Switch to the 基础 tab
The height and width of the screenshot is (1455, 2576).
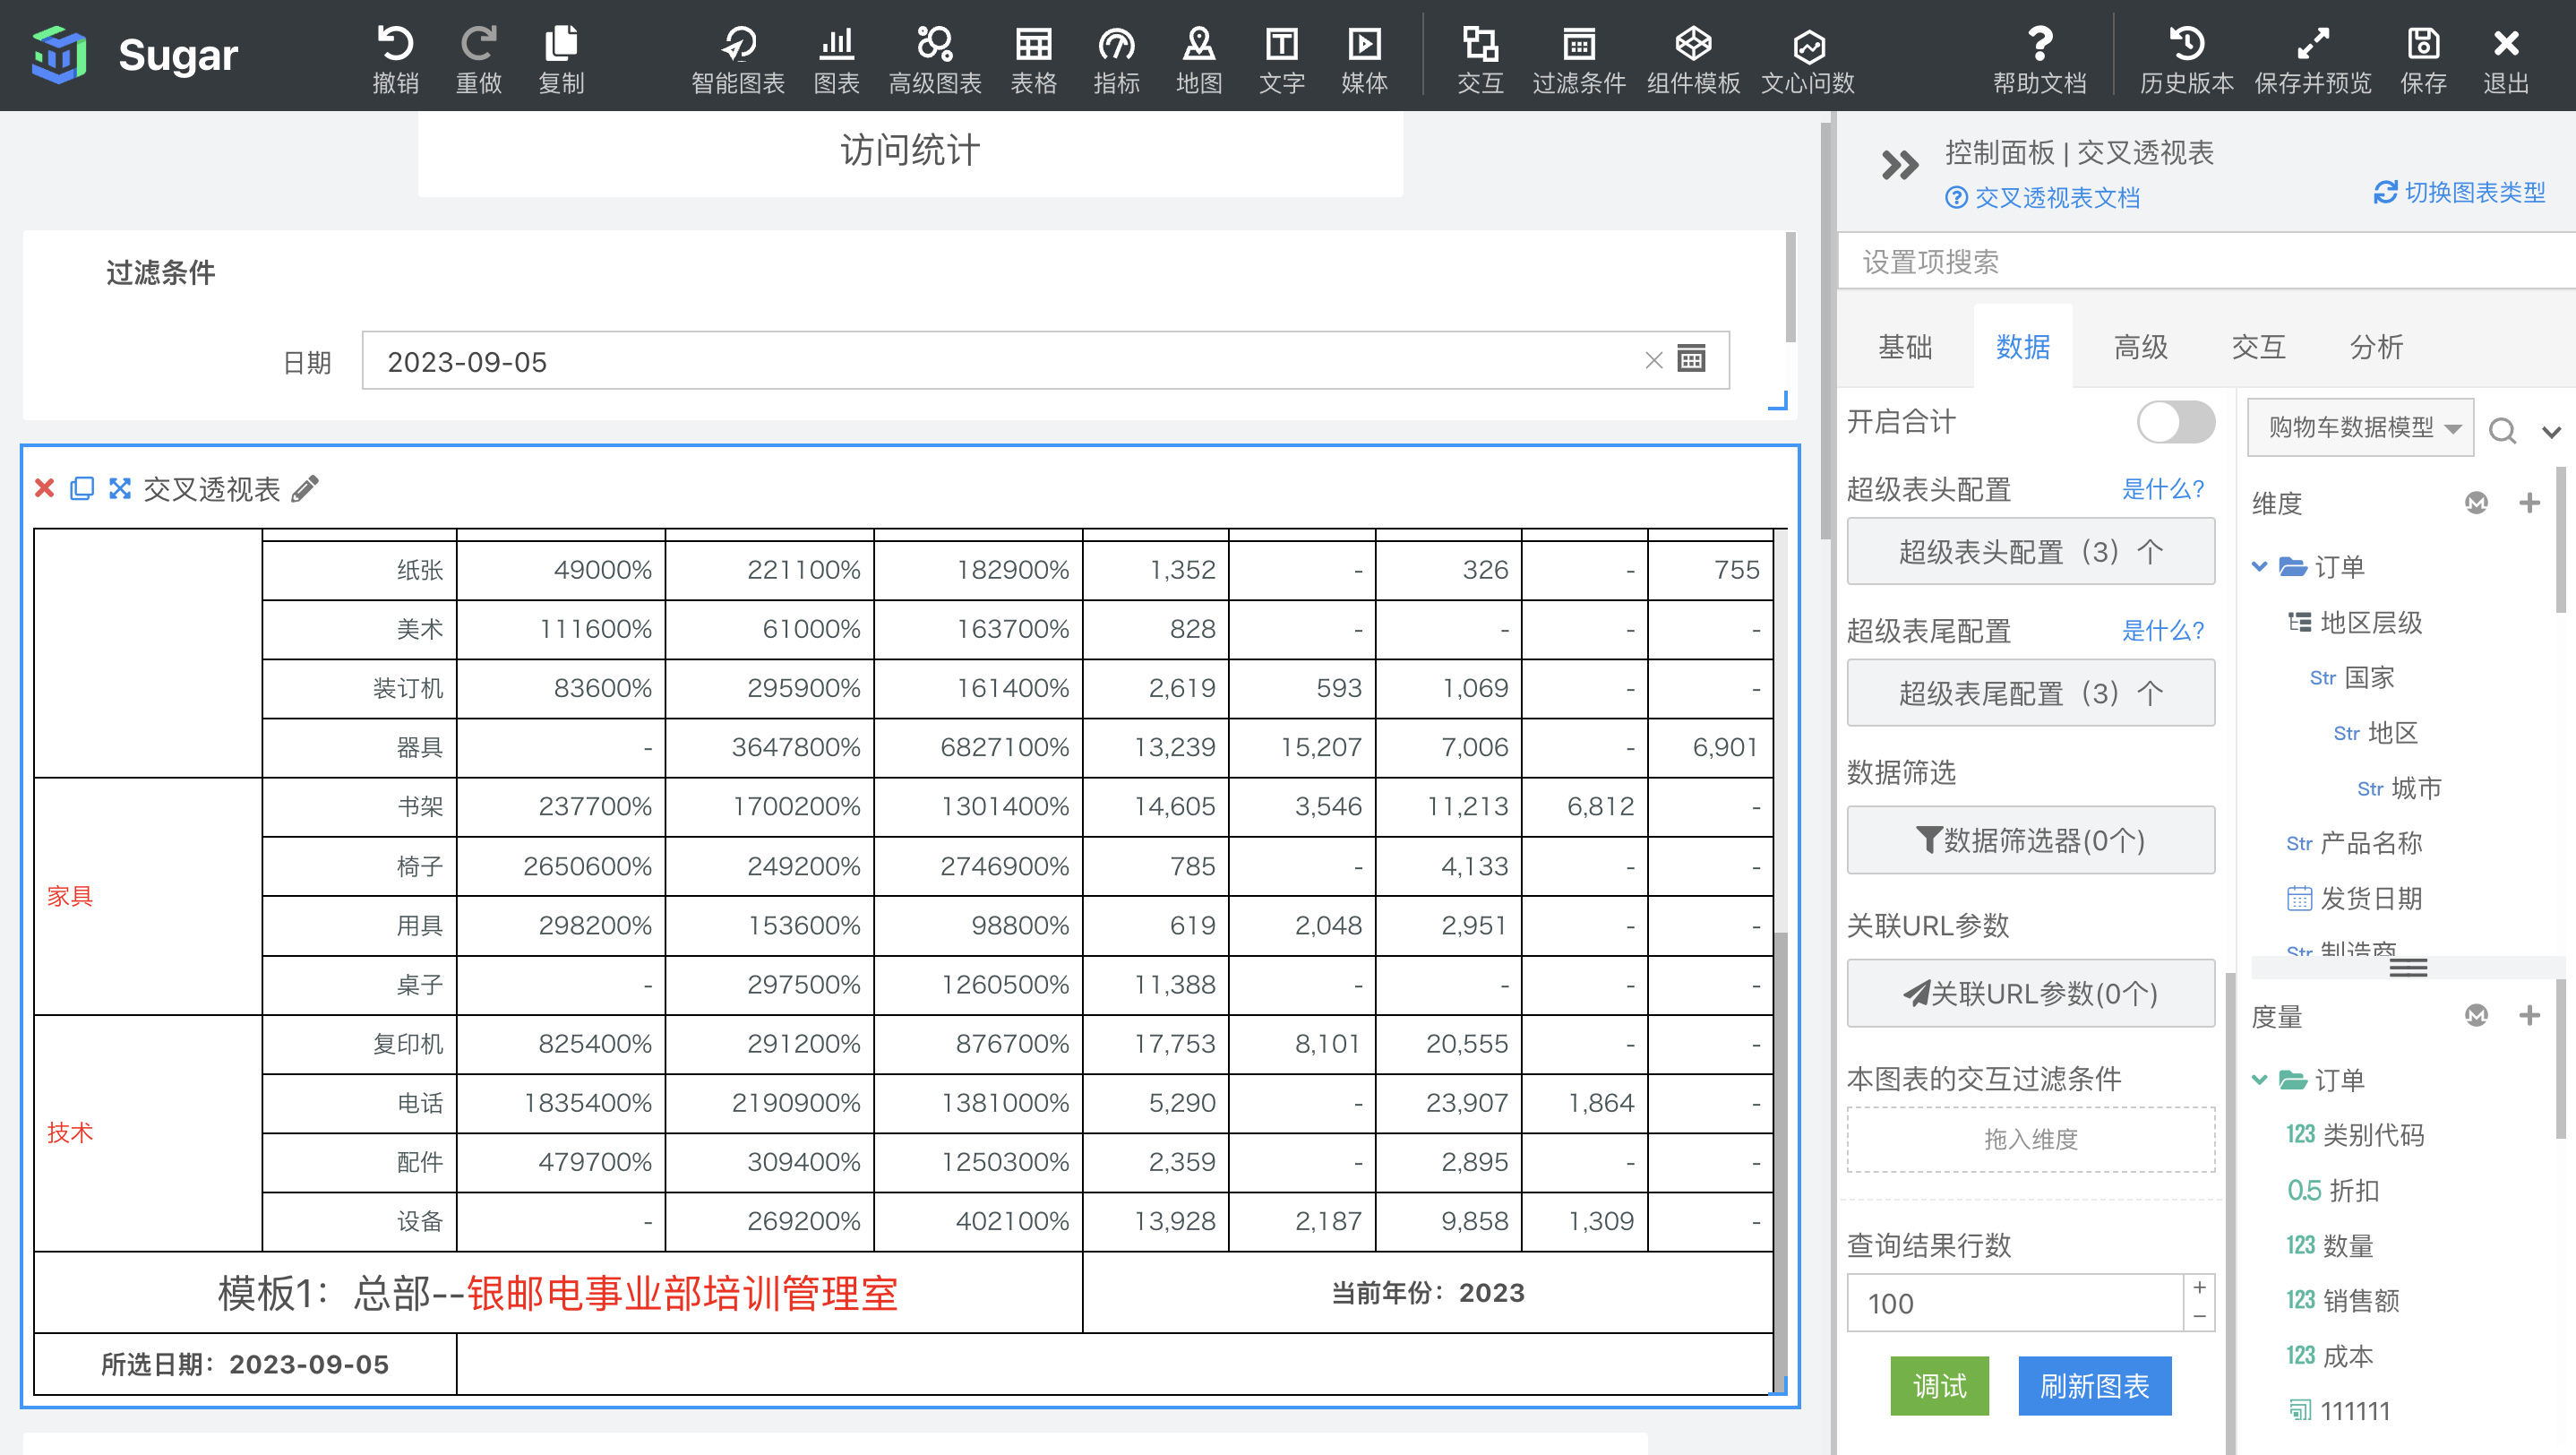pos(1905,347)
